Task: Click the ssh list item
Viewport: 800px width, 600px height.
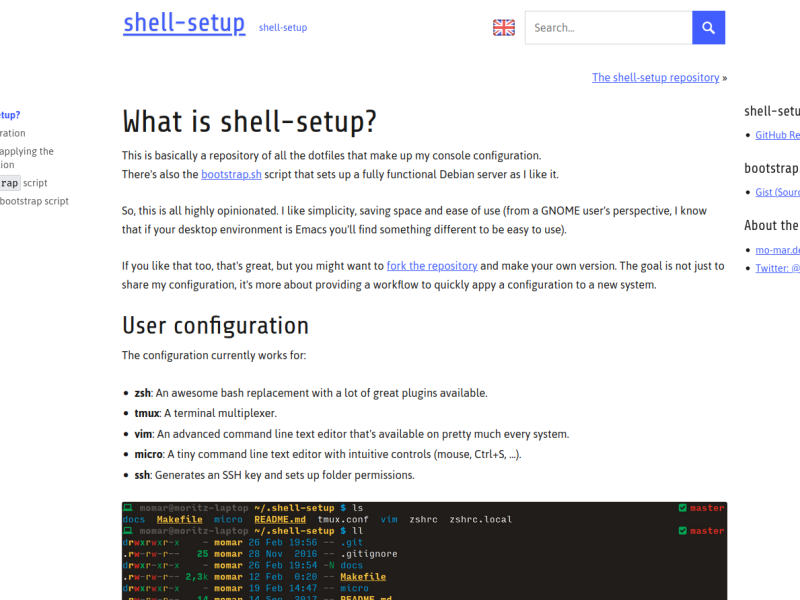Action: (x=274, y=475)
